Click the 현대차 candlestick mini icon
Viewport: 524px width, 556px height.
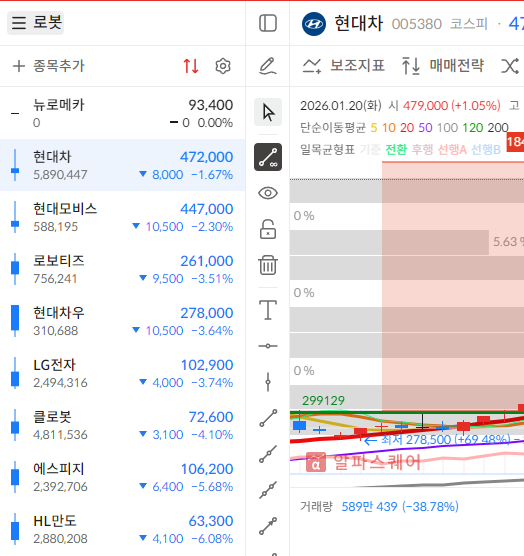(x=15, y=165)
